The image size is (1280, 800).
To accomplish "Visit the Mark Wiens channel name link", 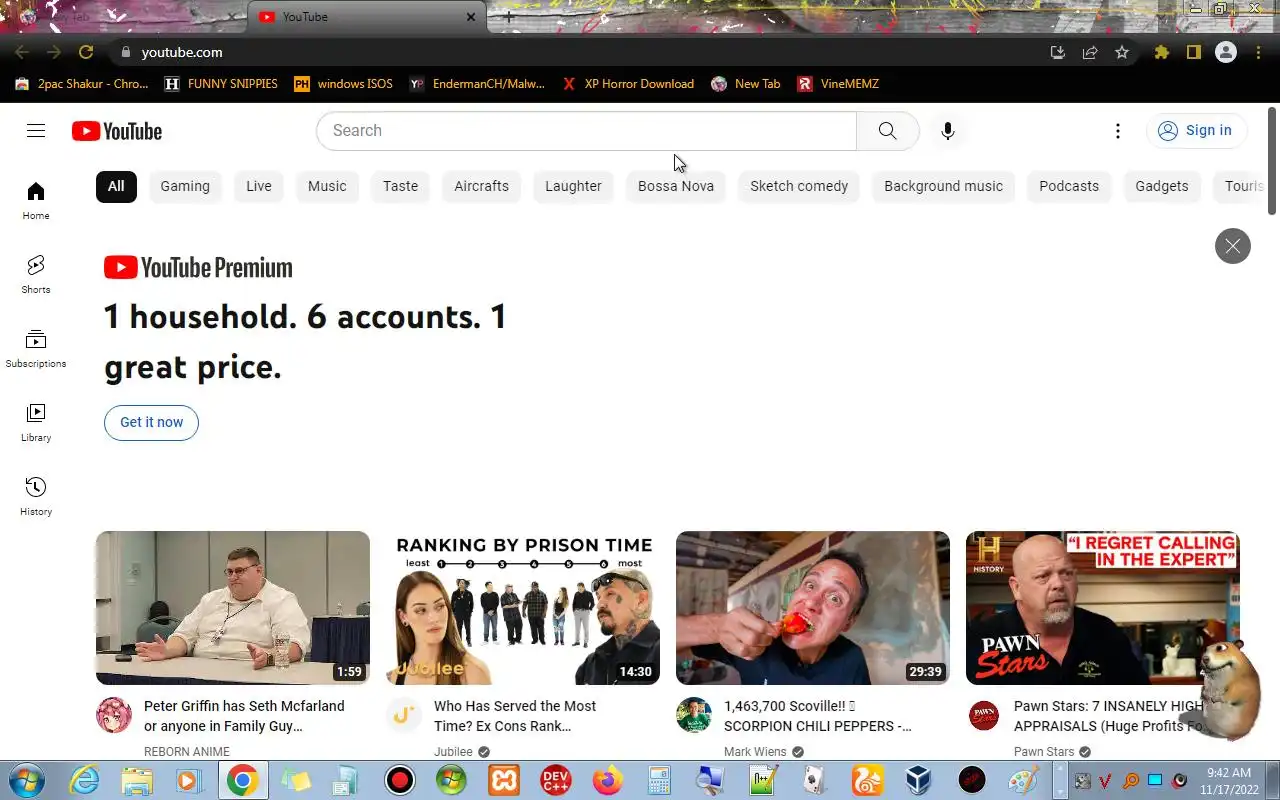I will (755, 752).
